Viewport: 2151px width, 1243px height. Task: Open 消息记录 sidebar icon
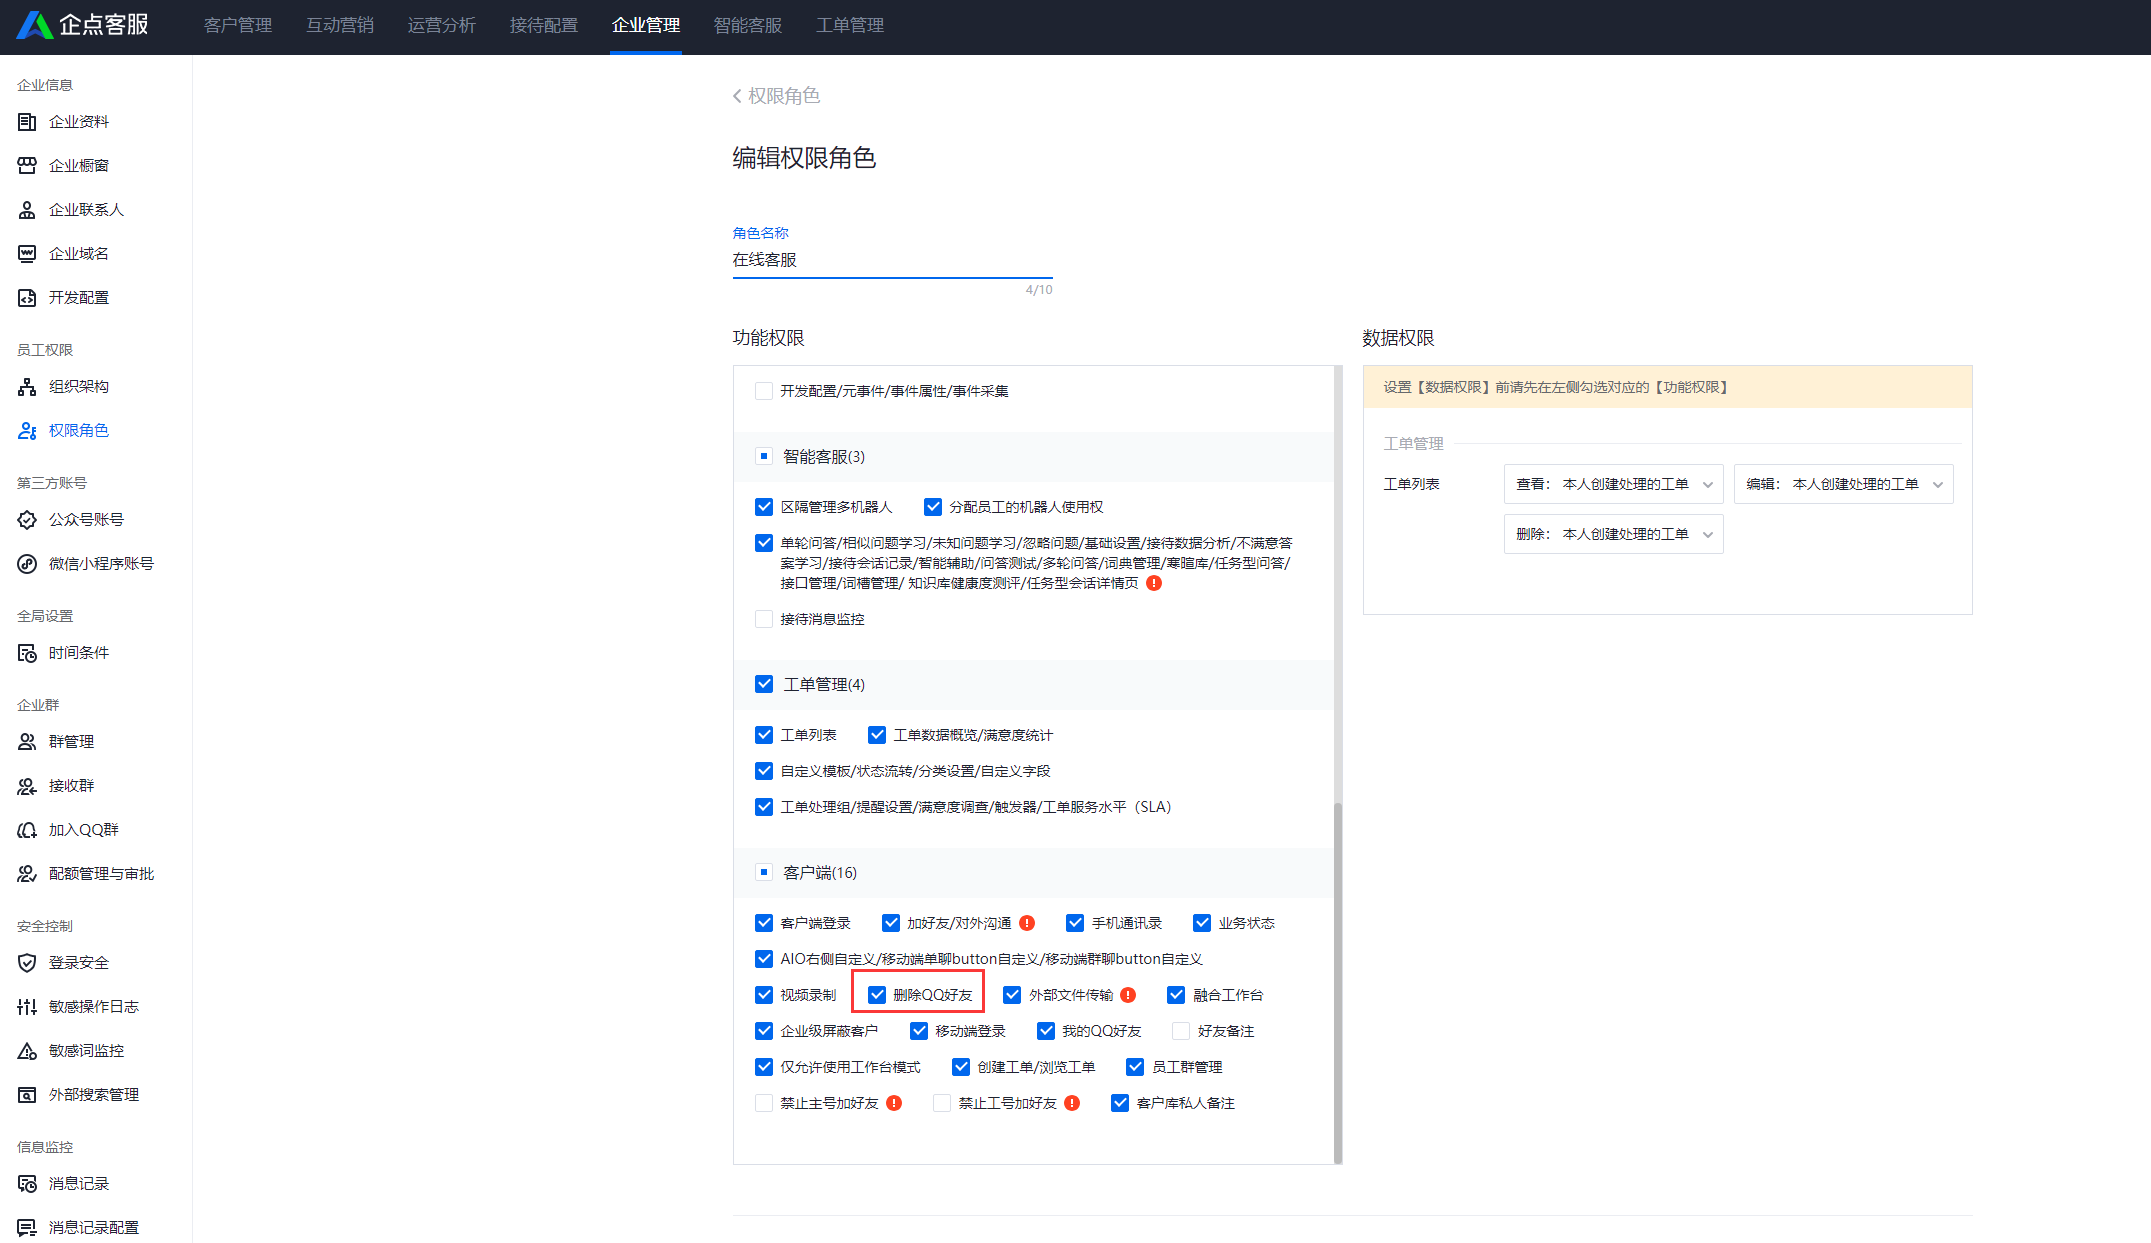27,1184
